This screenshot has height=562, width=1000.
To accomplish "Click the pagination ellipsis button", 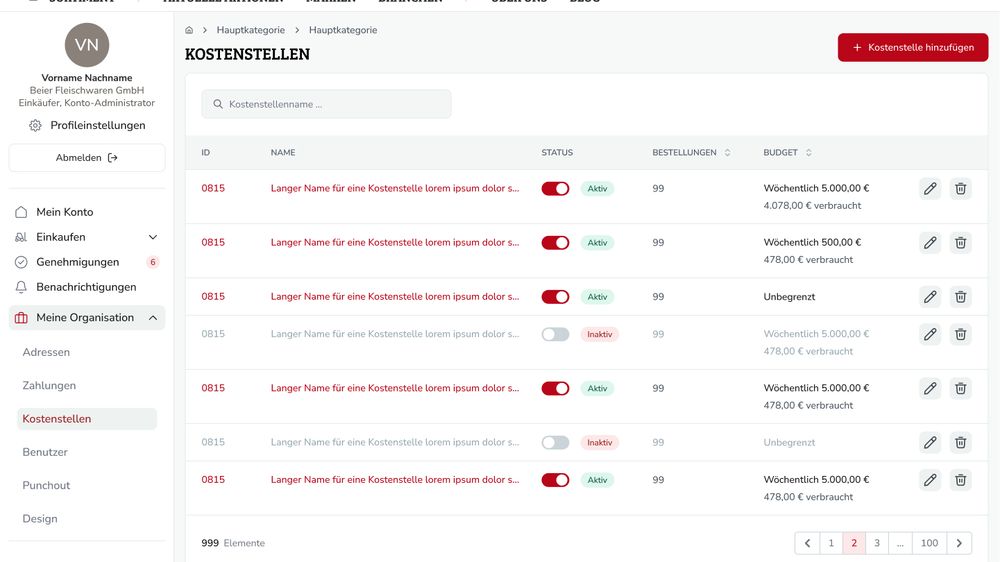I will coord(900,543).
